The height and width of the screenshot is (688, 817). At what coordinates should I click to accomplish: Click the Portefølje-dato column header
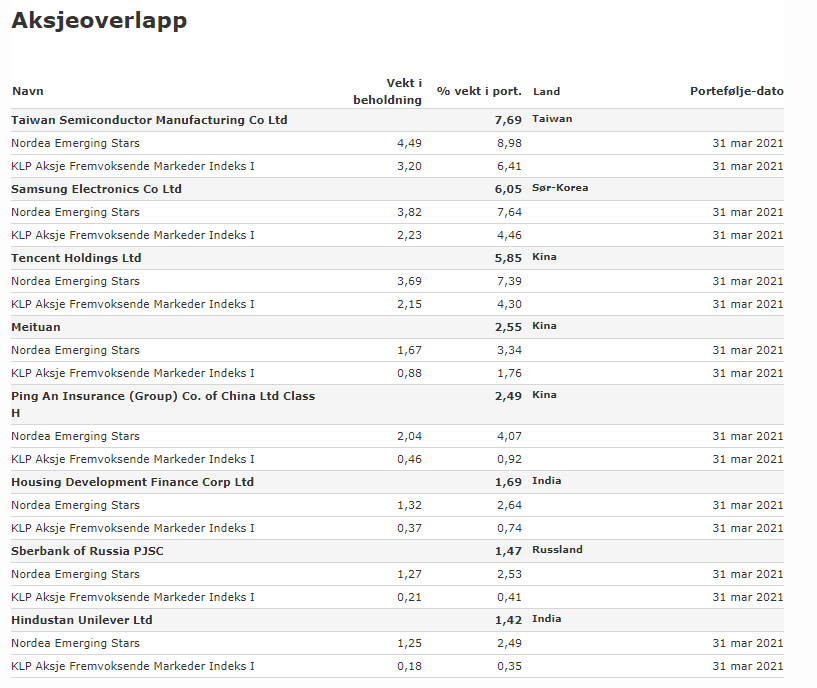tap(737, 91)
